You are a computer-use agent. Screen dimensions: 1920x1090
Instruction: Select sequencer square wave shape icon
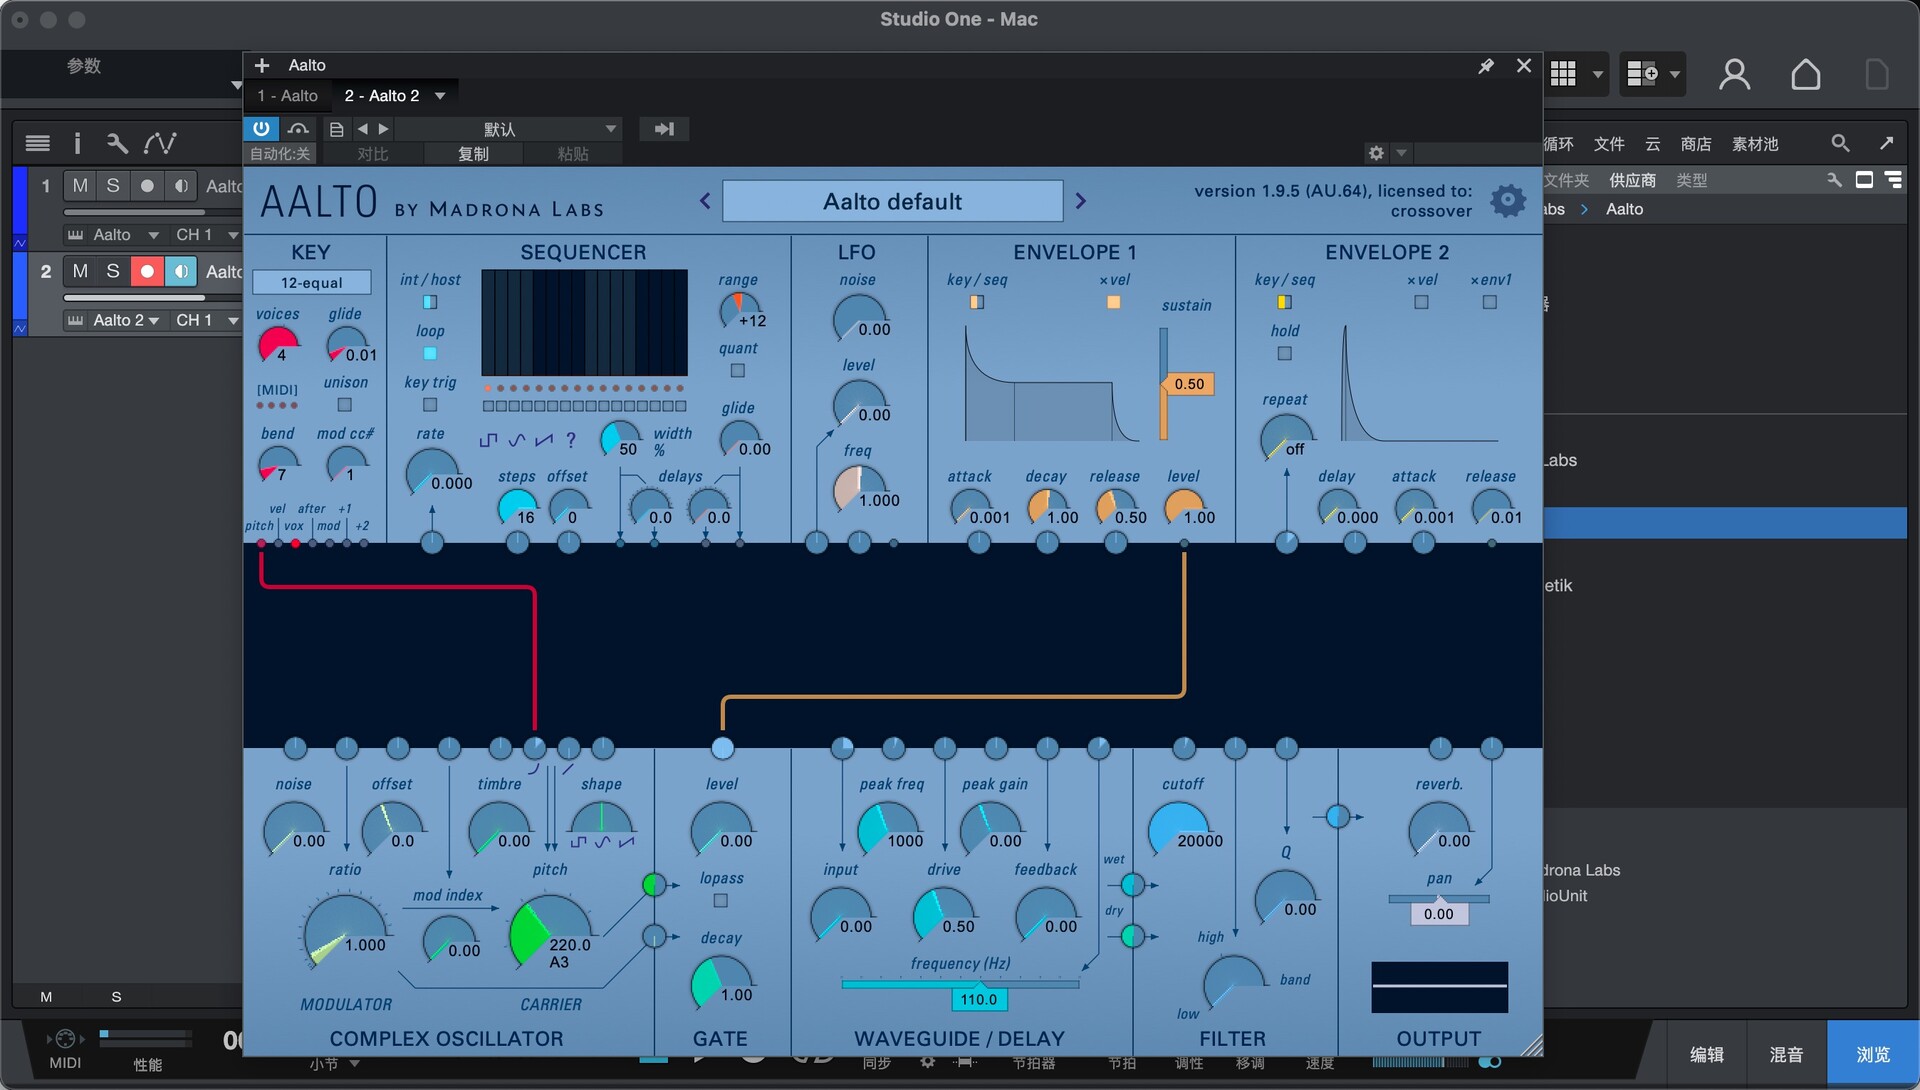pyautogui.click(x=488, y=440)
